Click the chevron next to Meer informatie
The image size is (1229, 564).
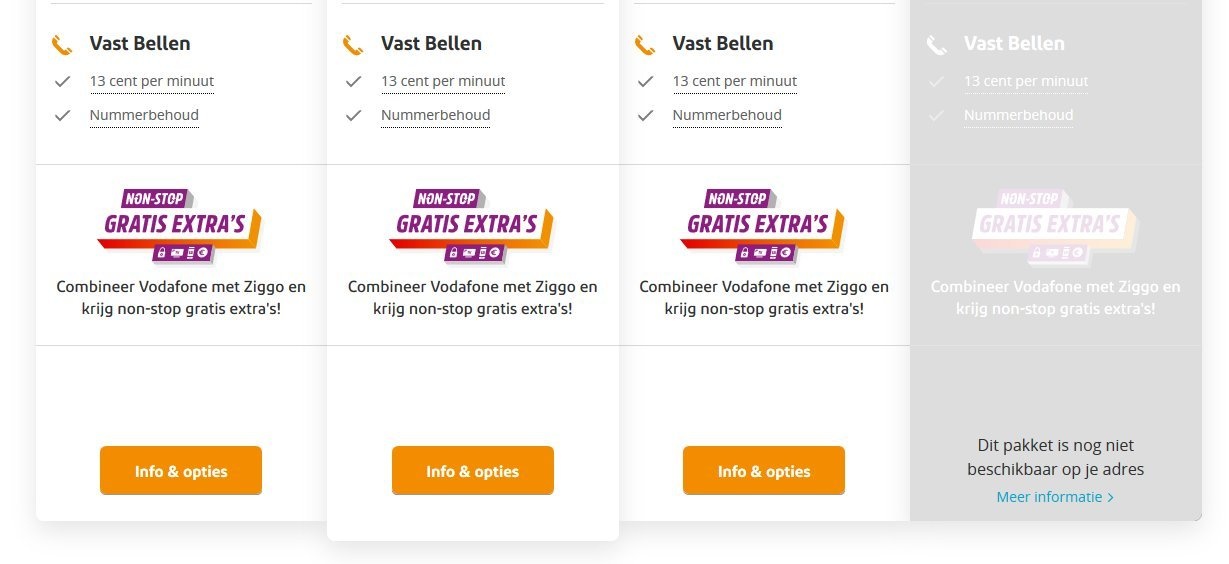coord(1110,497)
